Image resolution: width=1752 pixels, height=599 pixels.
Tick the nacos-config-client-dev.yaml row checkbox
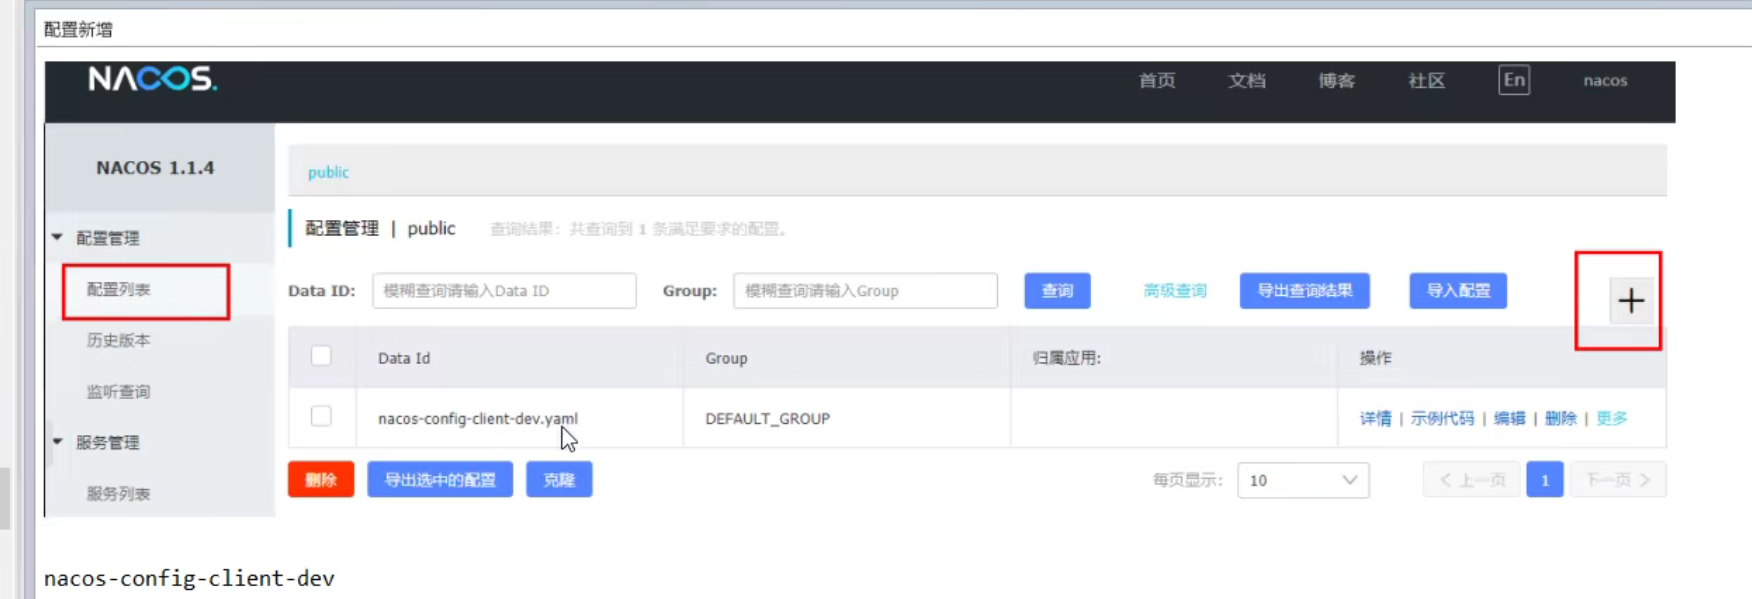click(x=321, y=416)
